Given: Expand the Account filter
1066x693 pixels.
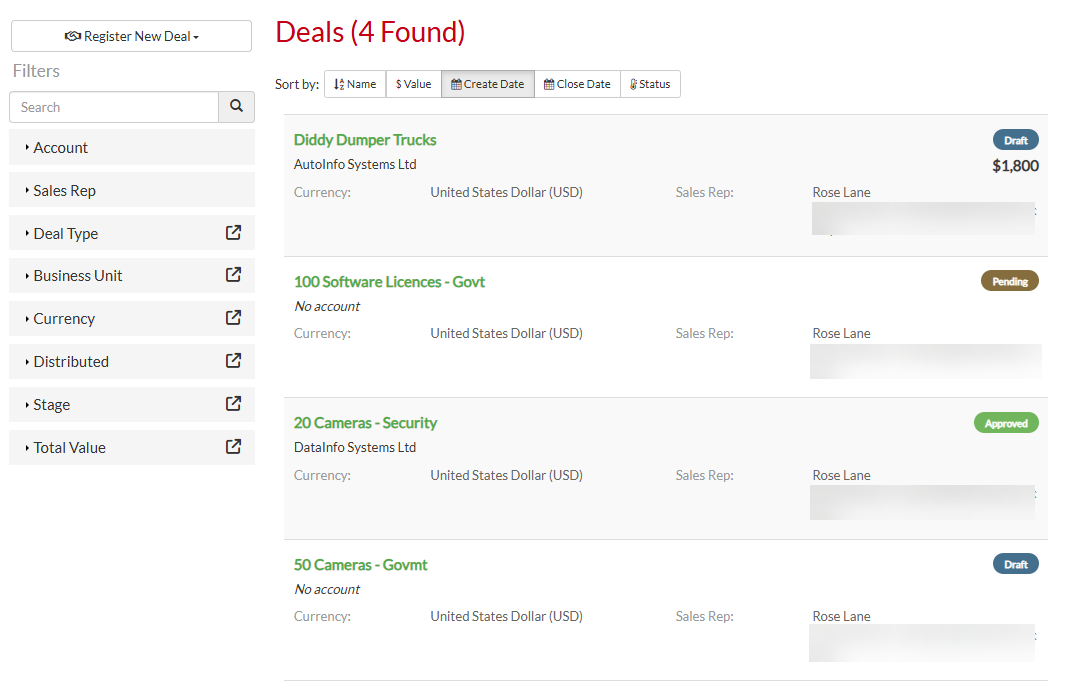Looking at the screenshot, I should click(x=61, y=148).
